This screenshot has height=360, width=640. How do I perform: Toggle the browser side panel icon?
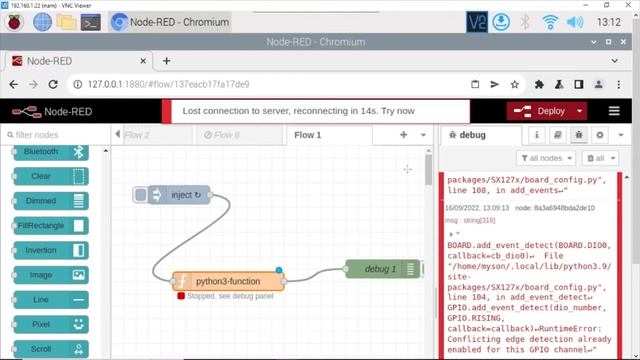tap(578, 84)
